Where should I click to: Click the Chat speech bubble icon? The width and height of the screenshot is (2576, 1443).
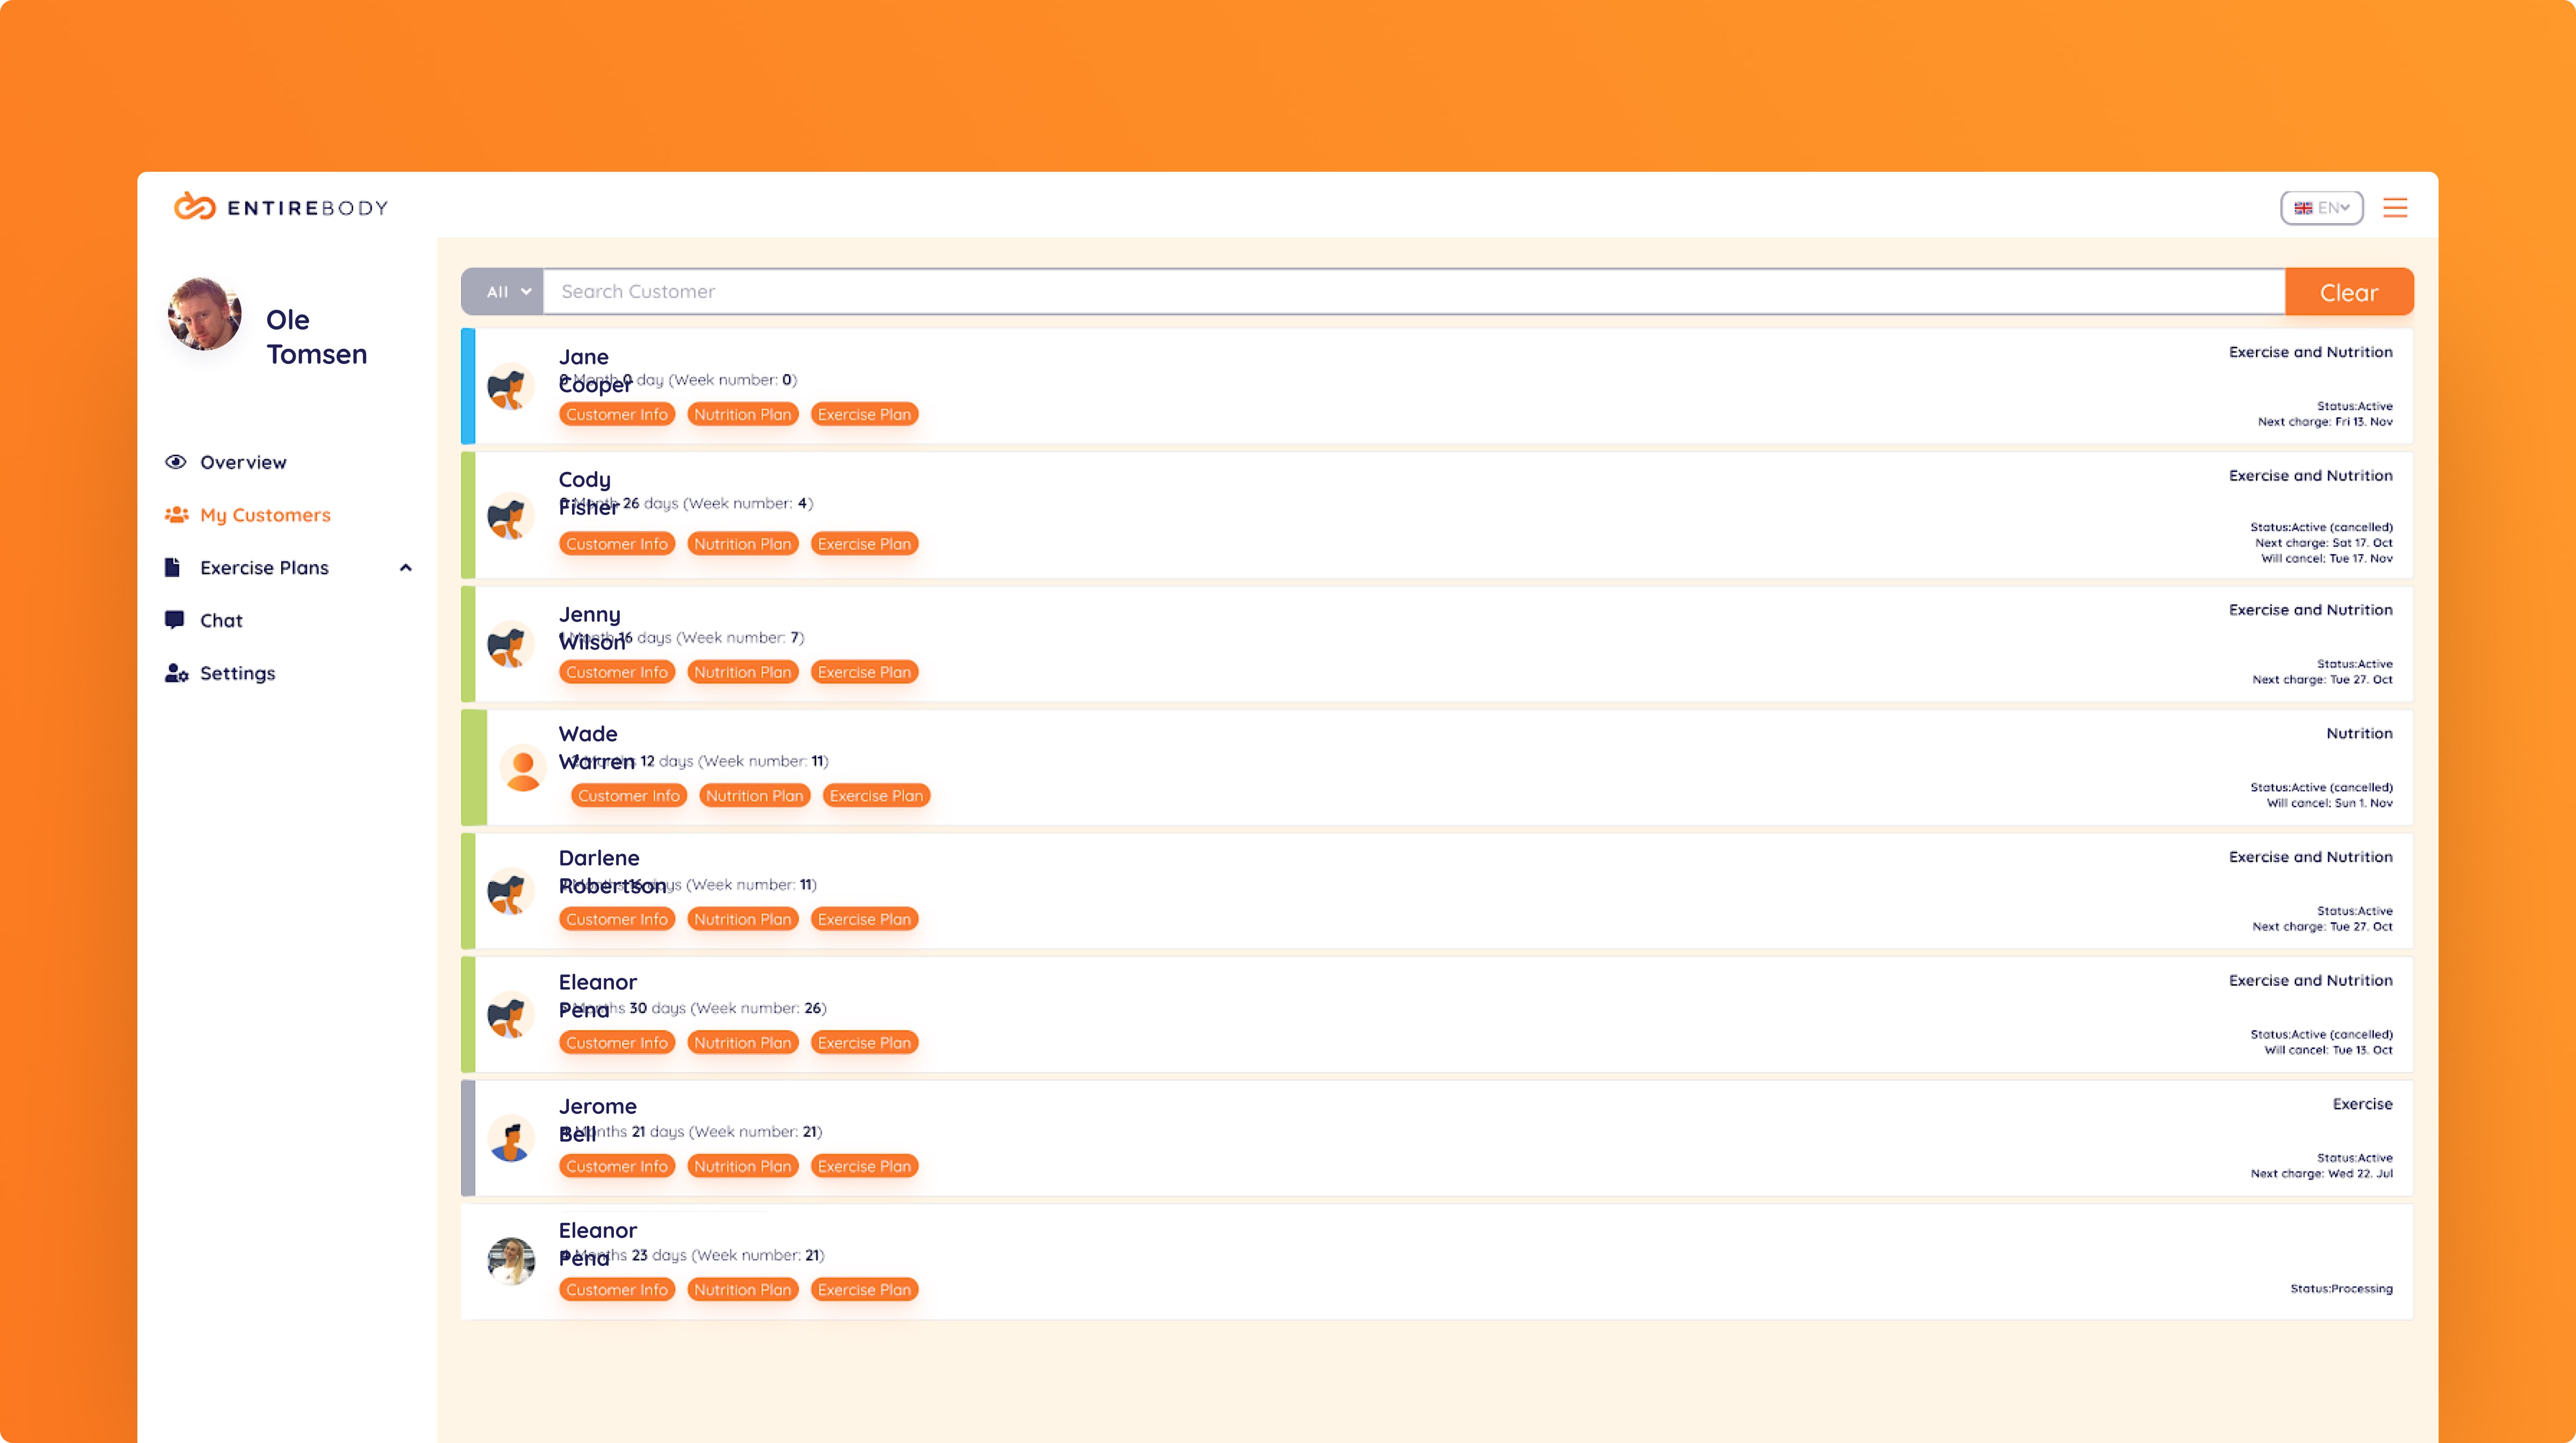tap(175, 620)
